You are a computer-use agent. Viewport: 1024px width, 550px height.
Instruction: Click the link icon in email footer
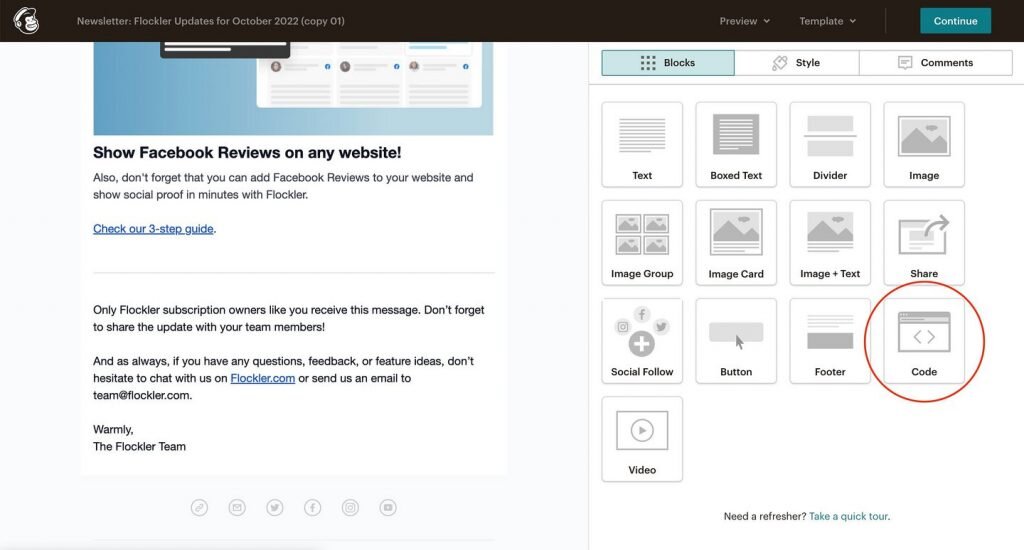pos(199,508)
